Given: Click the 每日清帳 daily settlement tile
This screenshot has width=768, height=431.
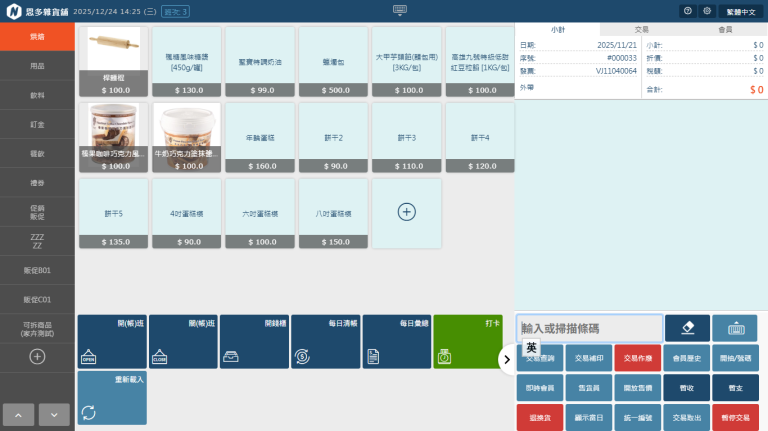Looking at the screenshot, I should 325,342.
